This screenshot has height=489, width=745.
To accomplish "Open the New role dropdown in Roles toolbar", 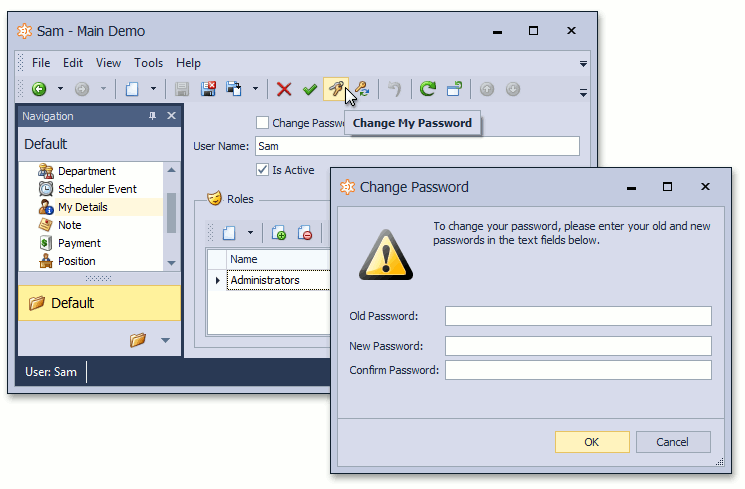I will [x=250, y=233].
